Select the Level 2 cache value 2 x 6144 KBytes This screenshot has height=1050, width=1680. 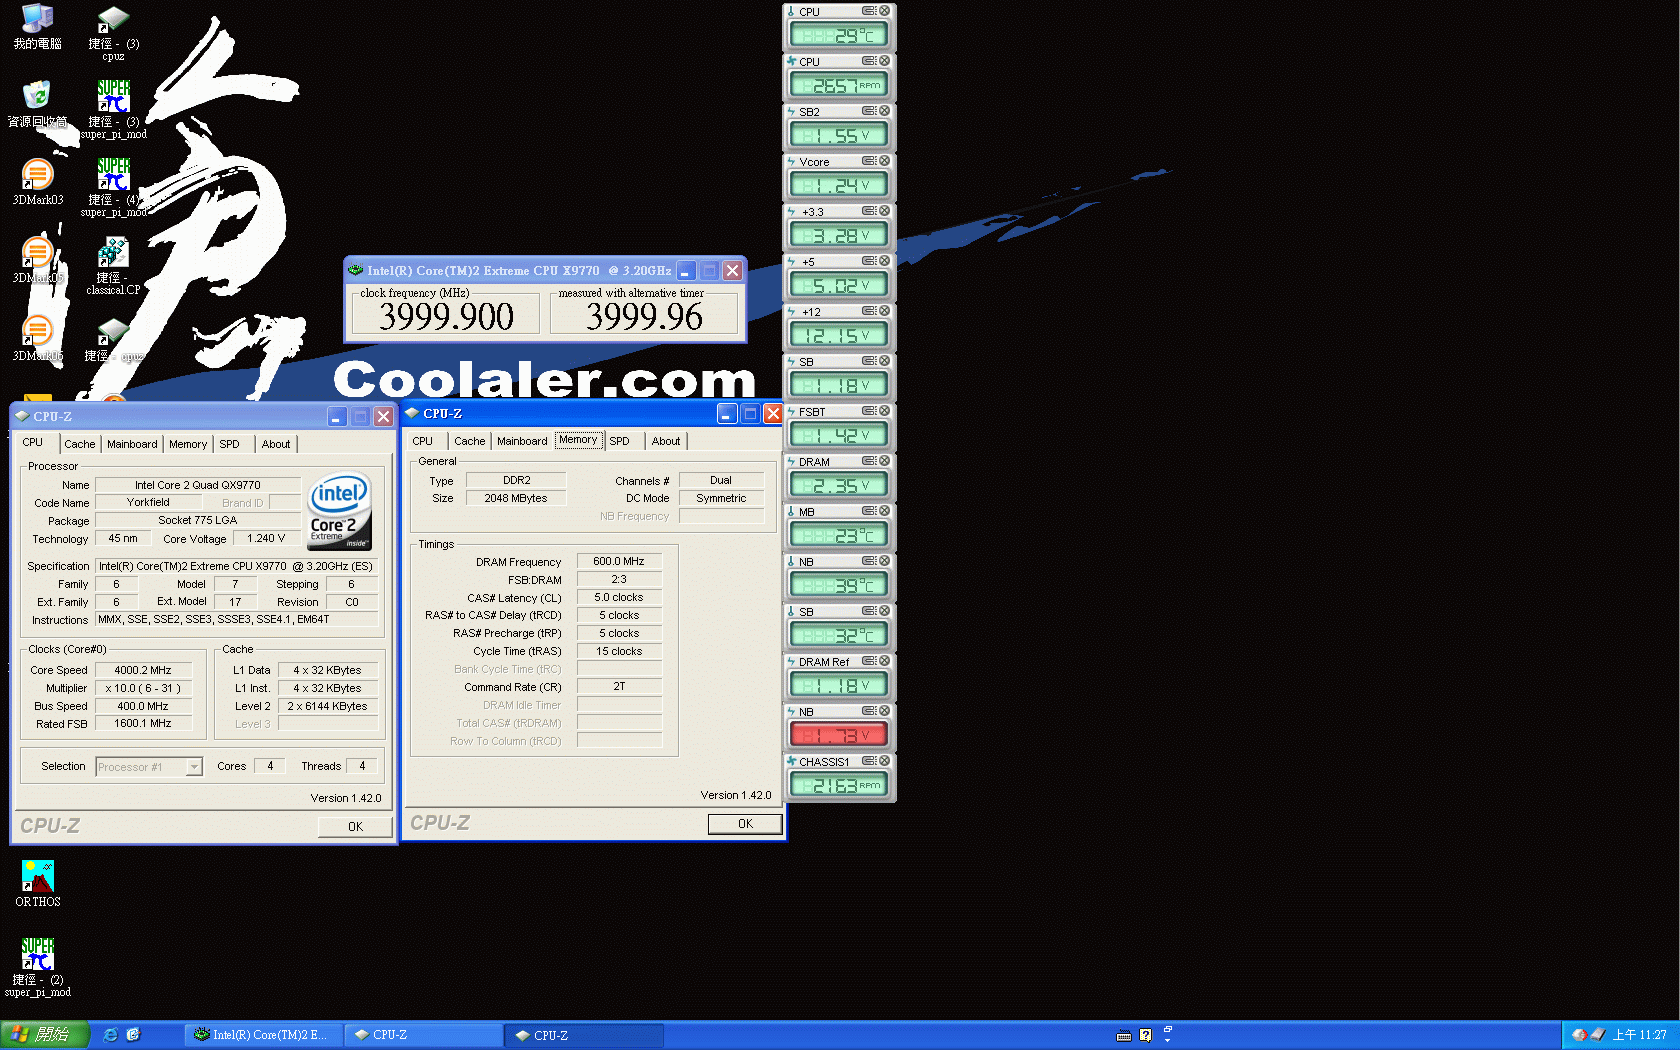[x=327, y=706]
